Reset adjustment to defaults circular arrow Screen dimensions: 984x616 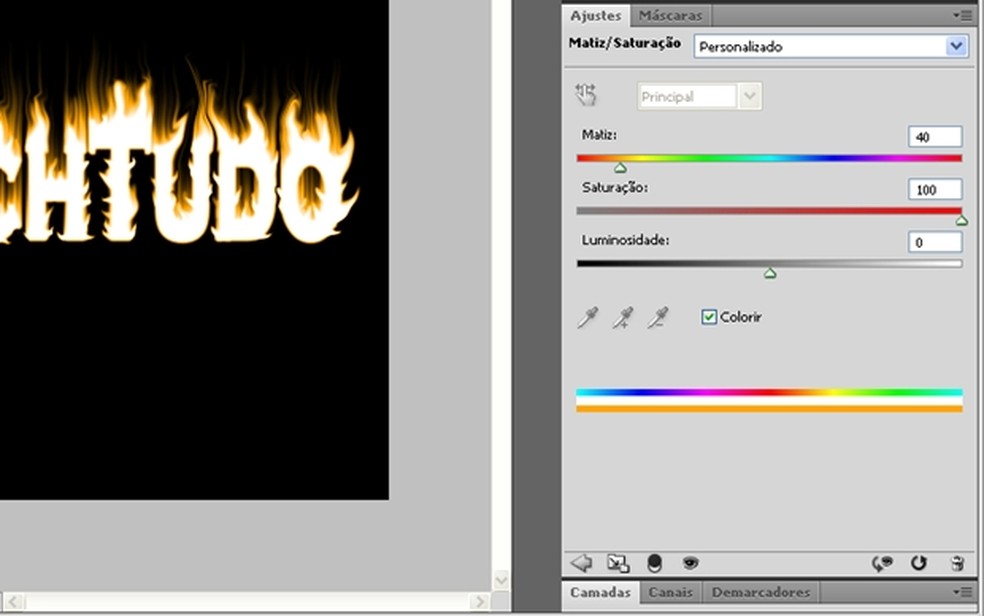click(919, 563)
